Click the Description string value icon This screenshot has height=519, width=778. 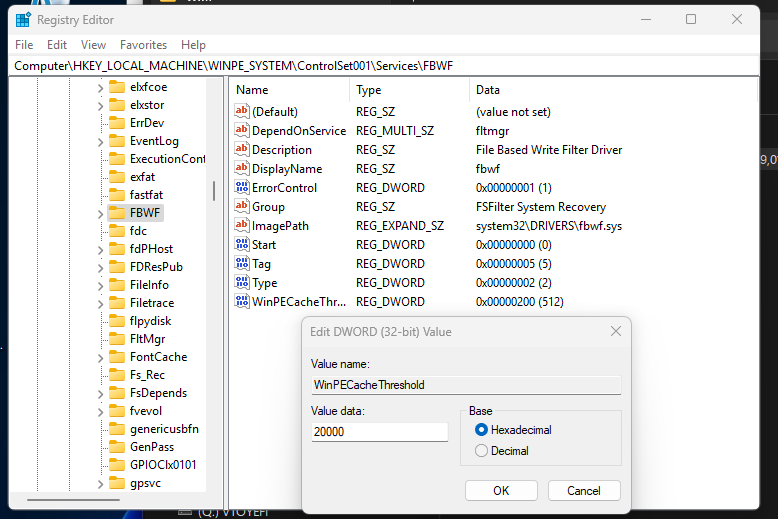[x=242, y=149]
